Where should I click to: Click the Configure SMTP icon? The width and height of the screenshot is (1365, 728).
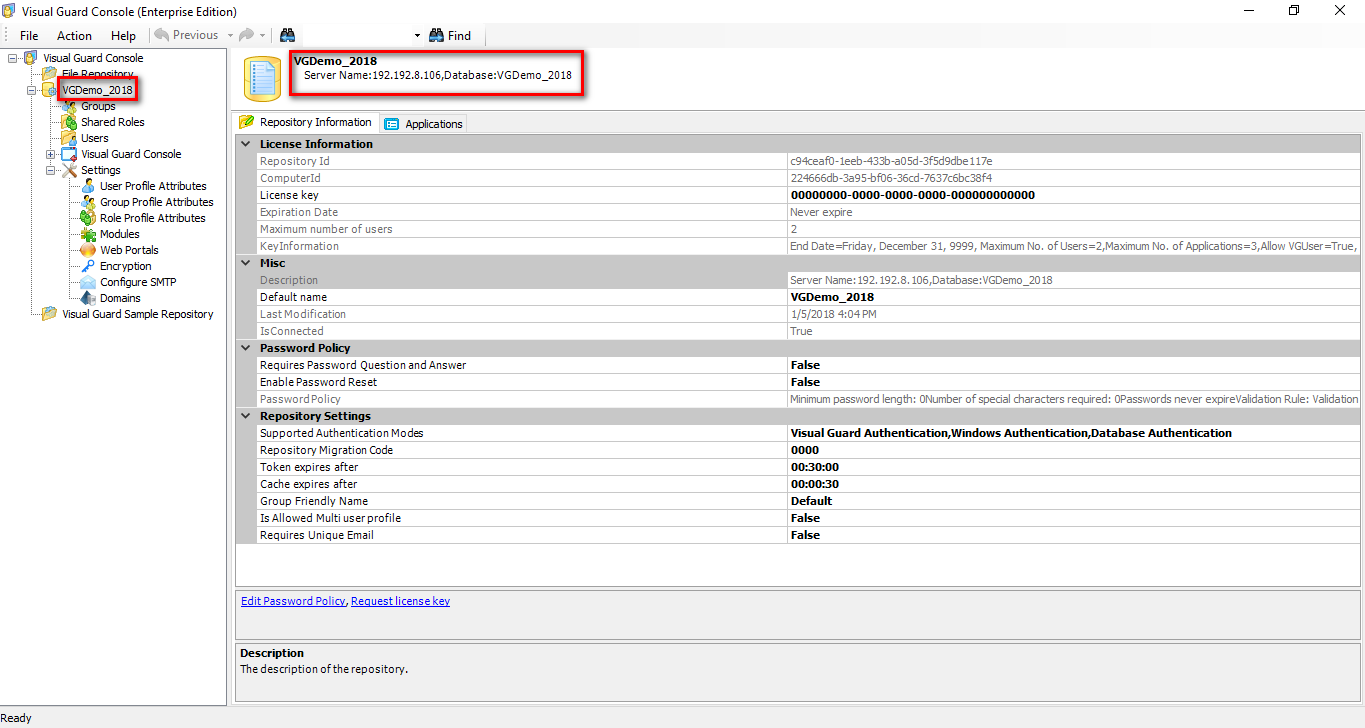click(x=88, y=281)
